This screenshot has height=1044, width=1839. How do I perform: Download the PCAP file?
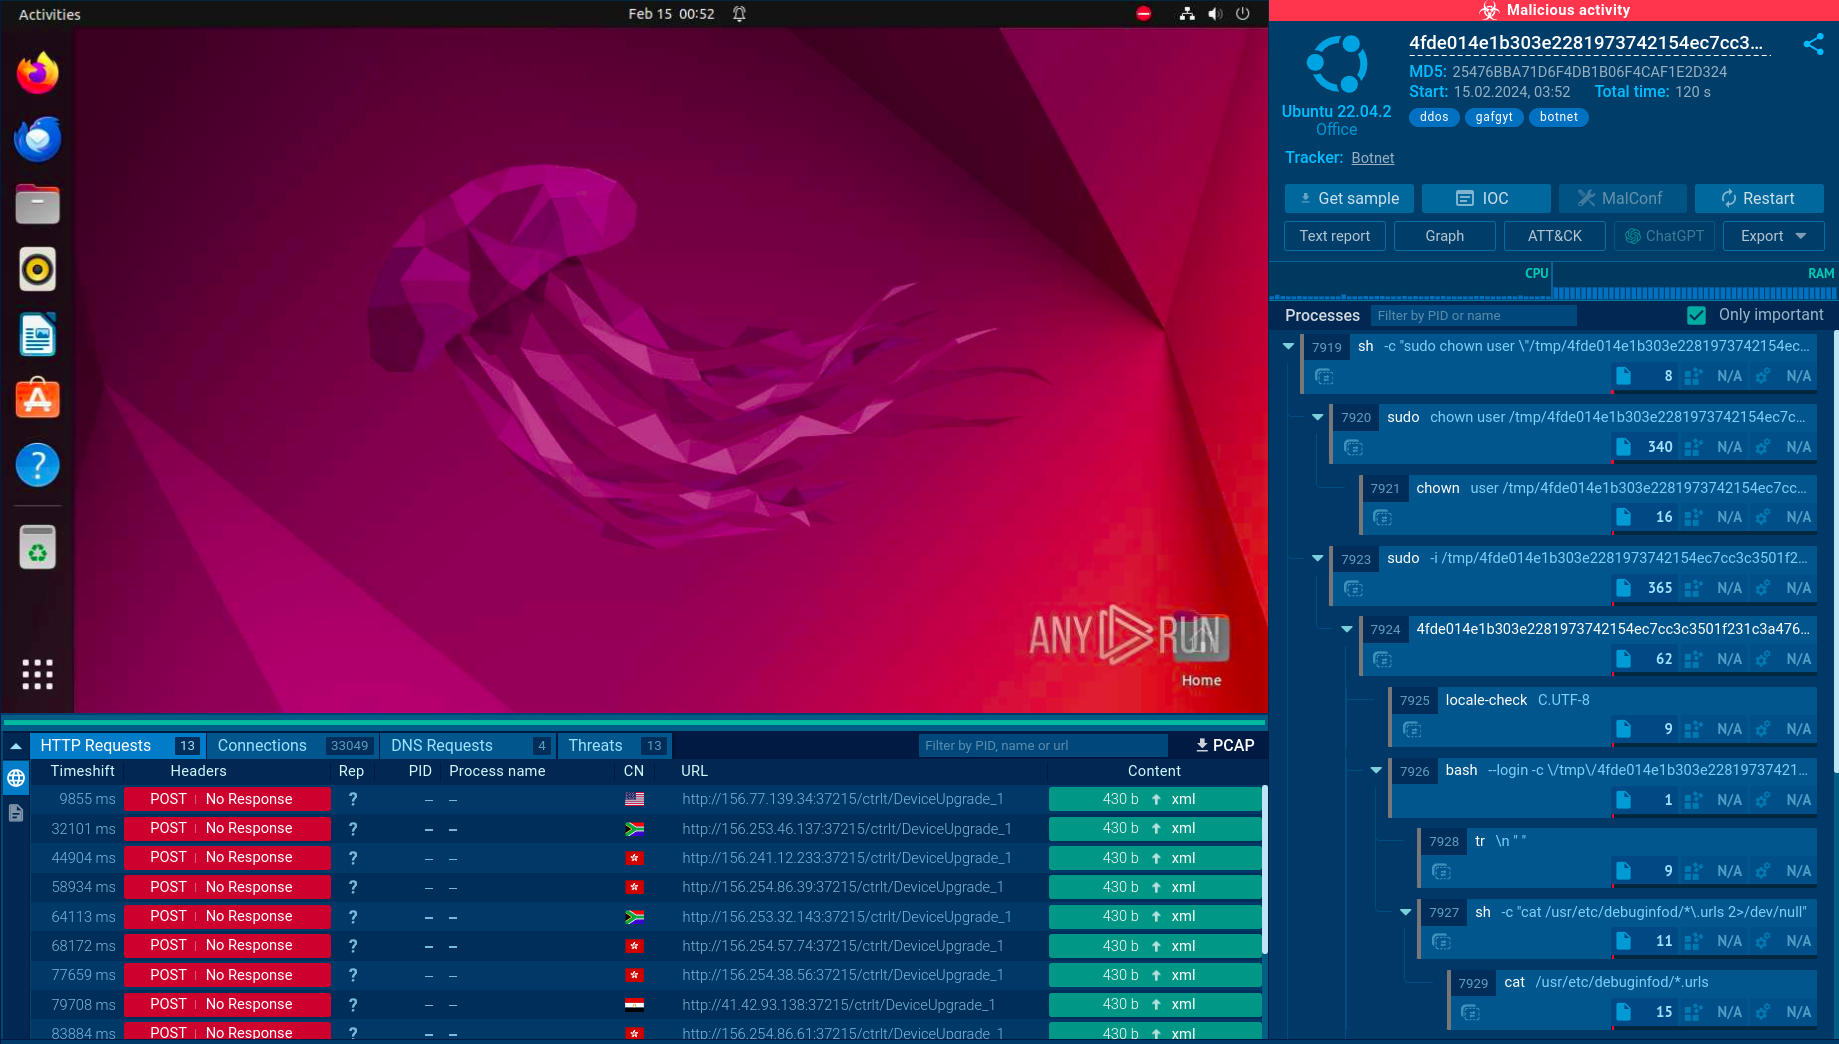1224,745
